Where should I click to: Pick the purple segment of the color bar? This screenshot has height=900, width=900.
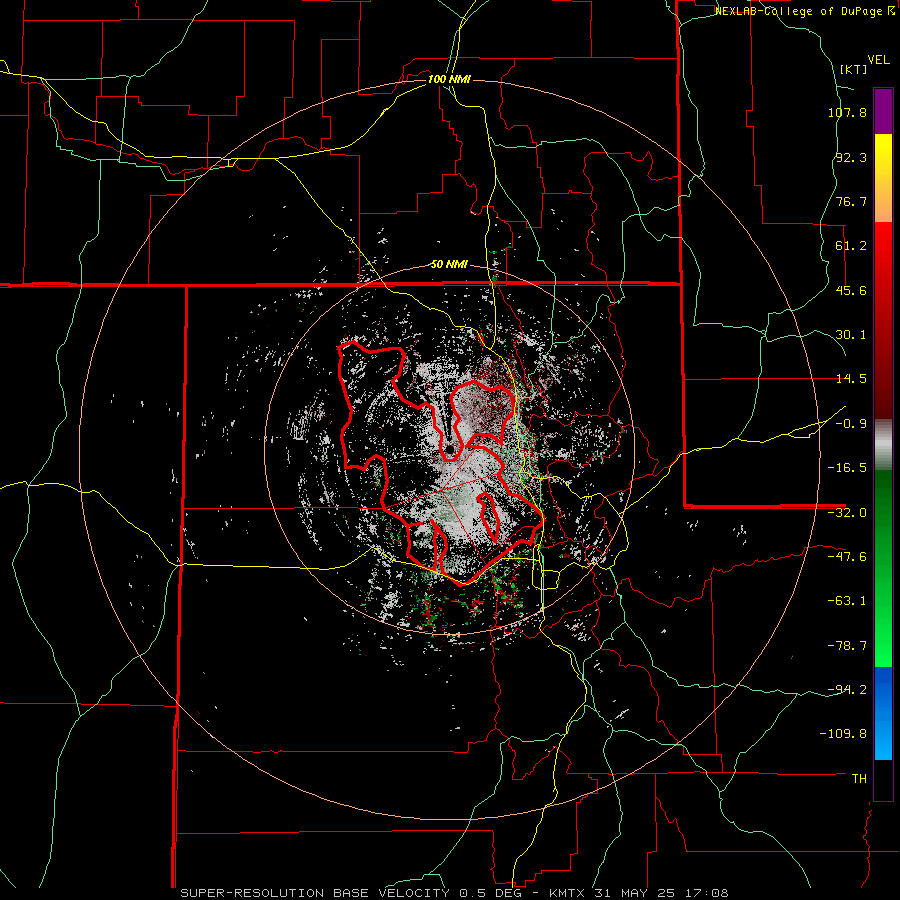pyautogui.click(x=883, y=111)
